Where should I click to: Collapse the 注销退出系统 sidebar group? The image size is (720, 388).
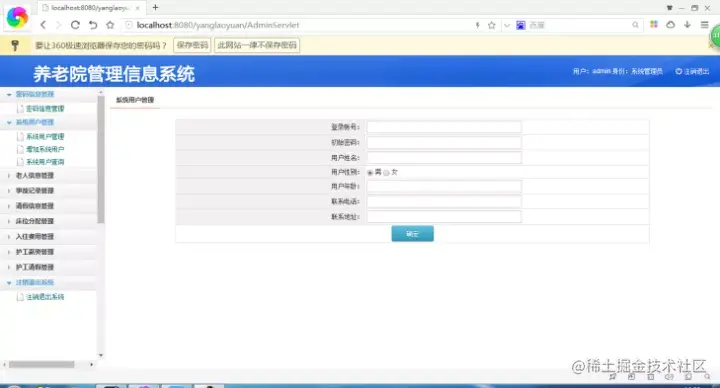coord(34,282)
